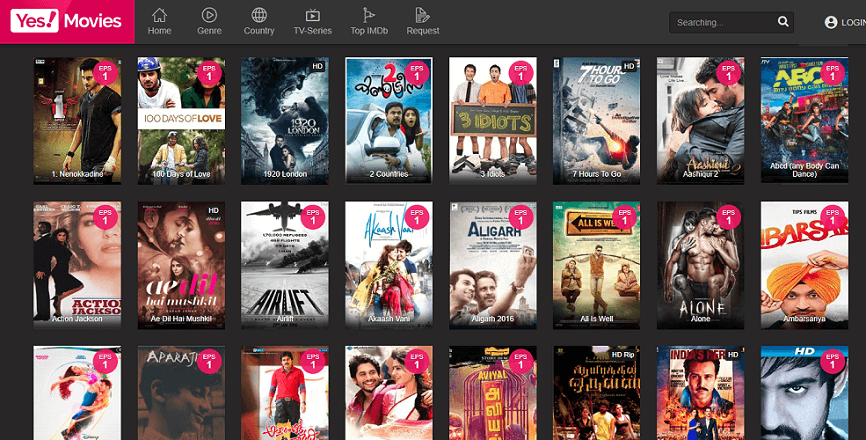Open Akaash Vani movie poster
This screenshot has height=440, width=866.
coord(389,265)
